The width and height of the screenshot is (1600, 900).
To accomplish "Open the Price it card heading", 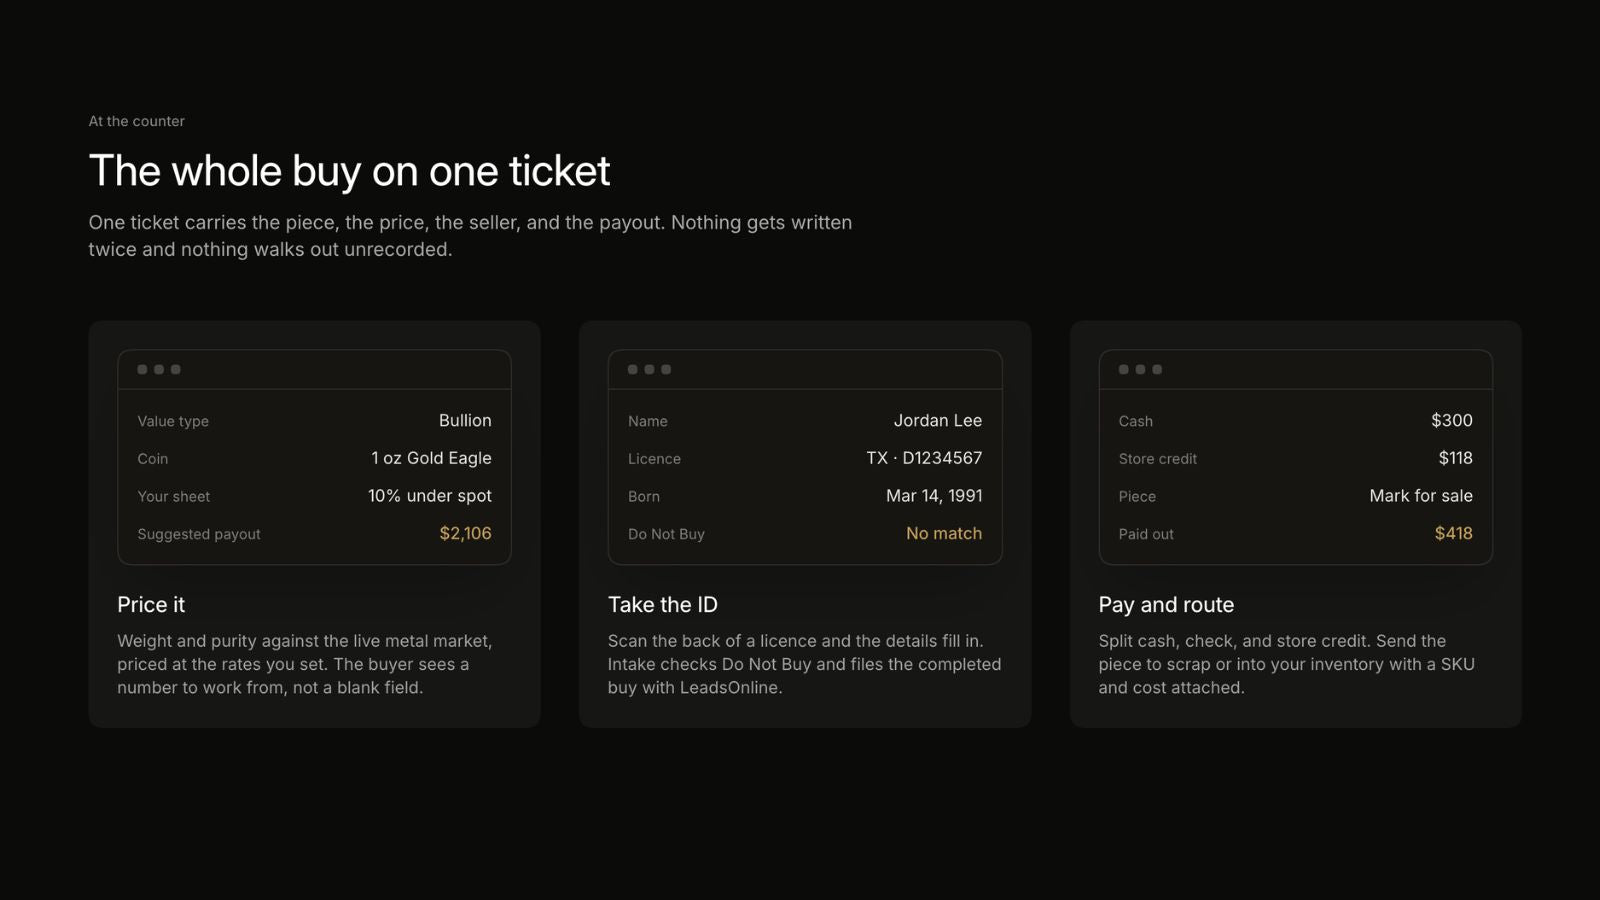I will coord(151,605).
